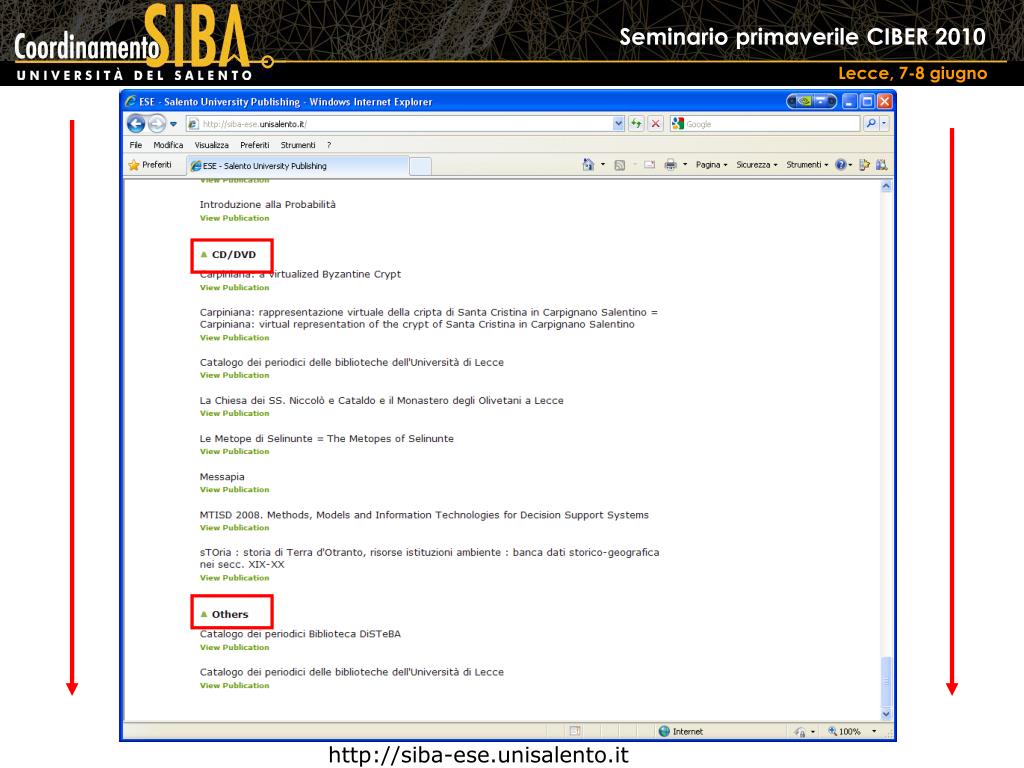The height and width of the screenshot is (768, 1024).
Task: Open the blue Help question mark icon
Action: pos(841,165)
